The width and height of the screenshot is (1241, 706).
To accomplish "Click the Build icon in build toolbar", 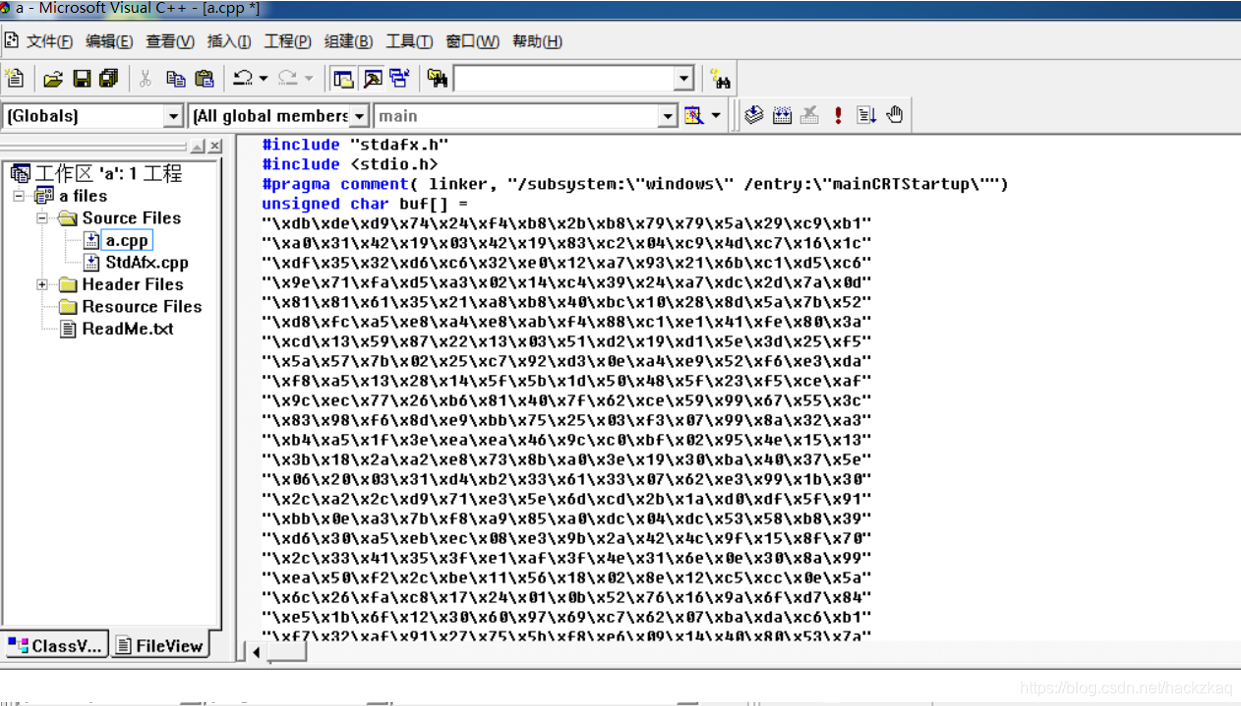I will (x=782, y=115).
